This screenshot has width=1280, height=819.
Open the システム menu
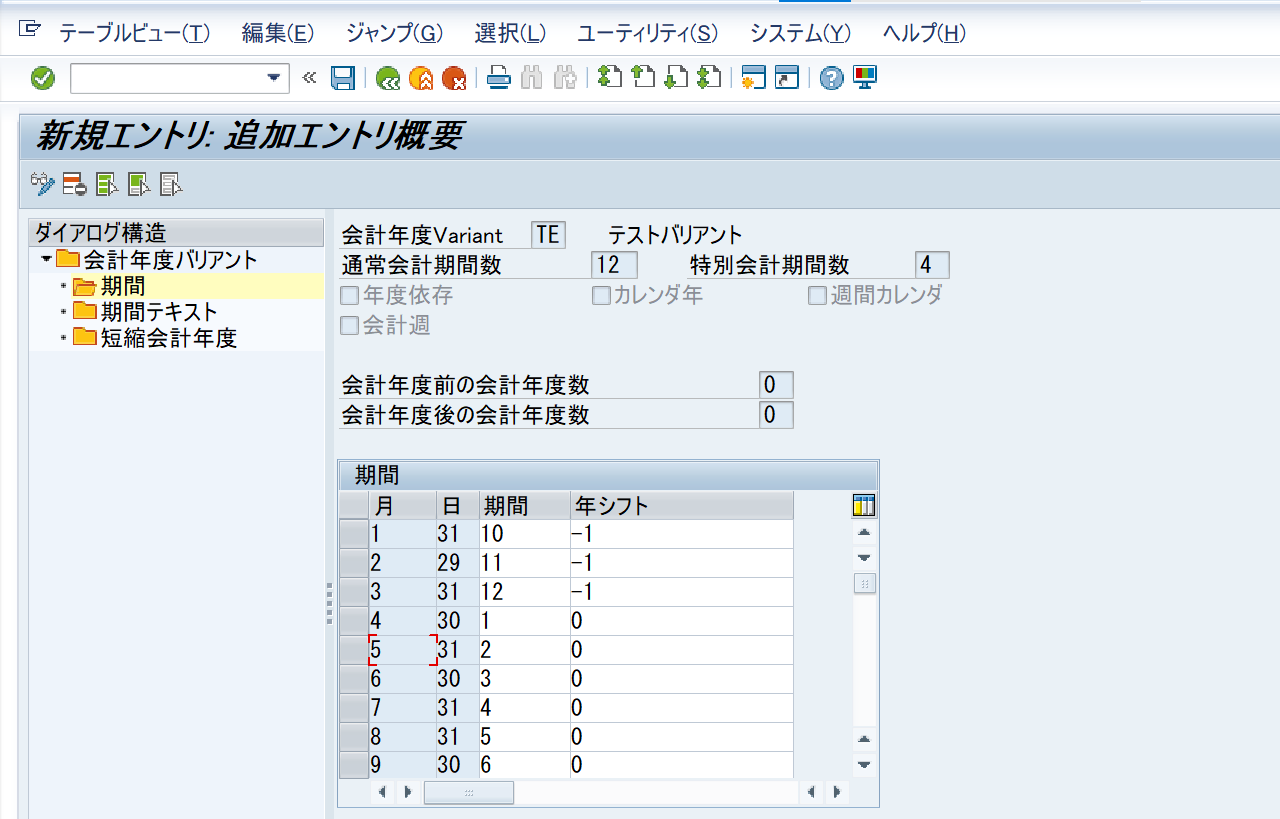pos(799,33)
